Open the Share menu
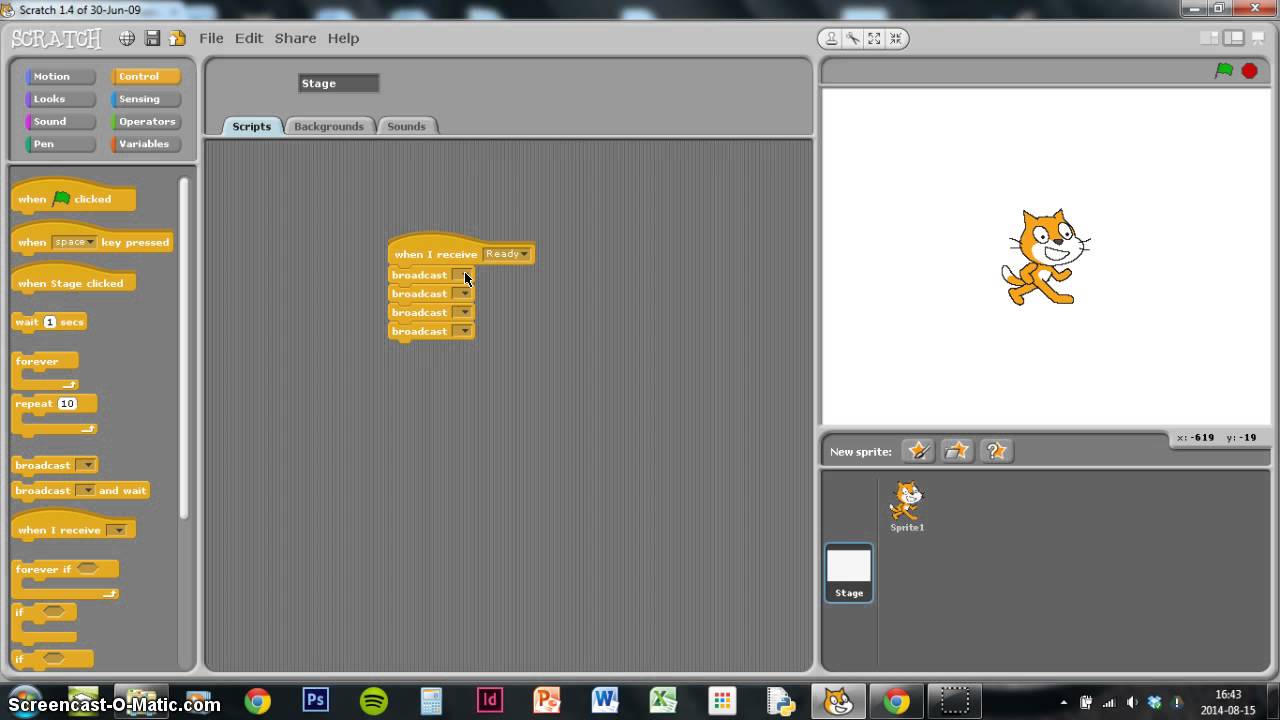Viewport: 1280px width, 720px height. (x=295, y=38)
